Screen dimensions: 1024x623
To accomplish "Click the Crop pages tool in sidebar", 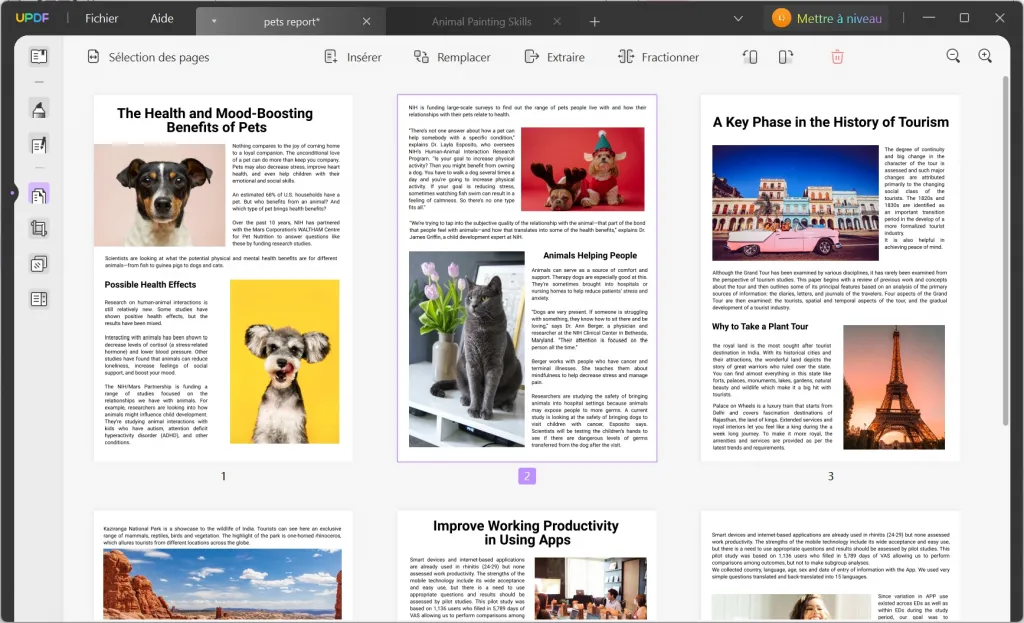I will click(39, 228).
